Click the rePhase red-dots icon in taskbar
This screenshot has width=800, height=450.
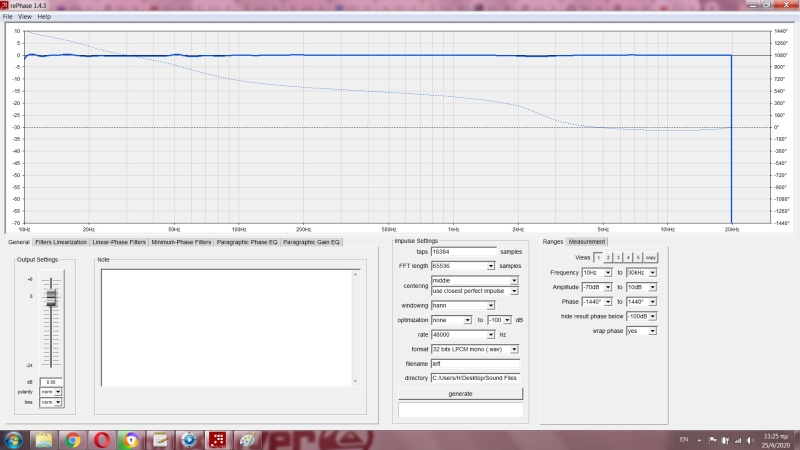217,440
